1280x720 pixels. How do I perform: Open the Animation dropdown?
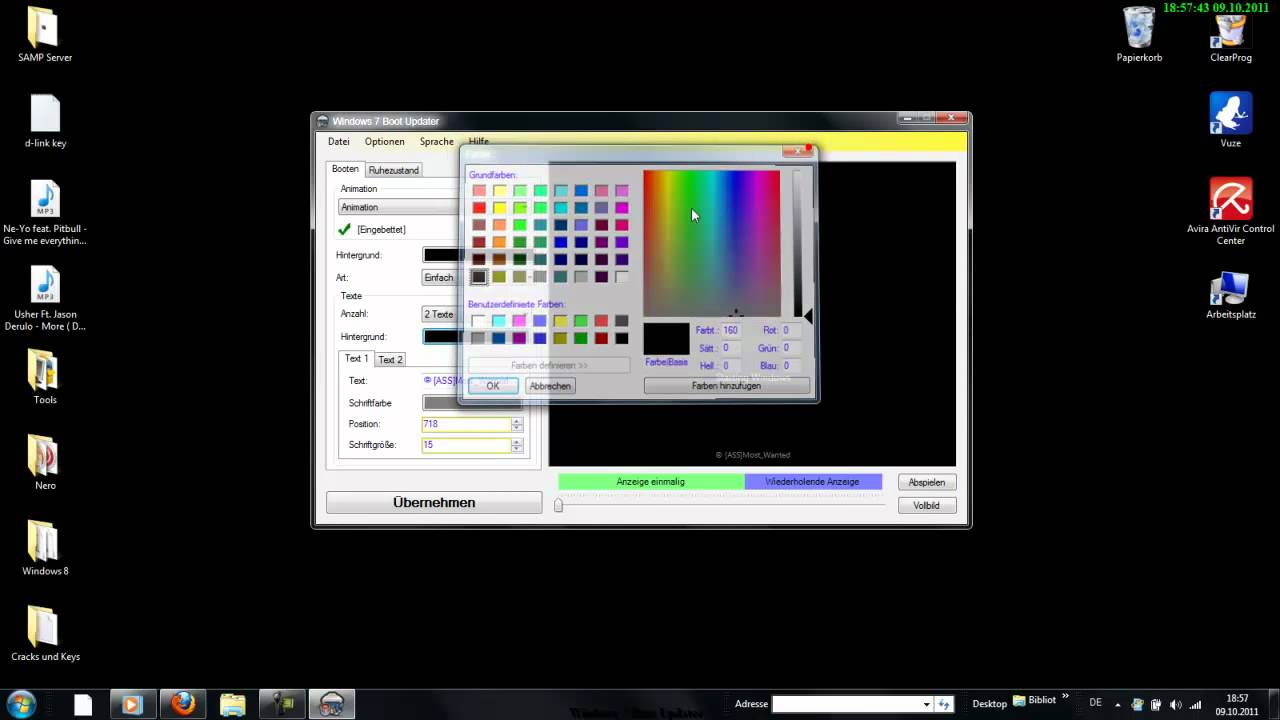tap(398, 207)
